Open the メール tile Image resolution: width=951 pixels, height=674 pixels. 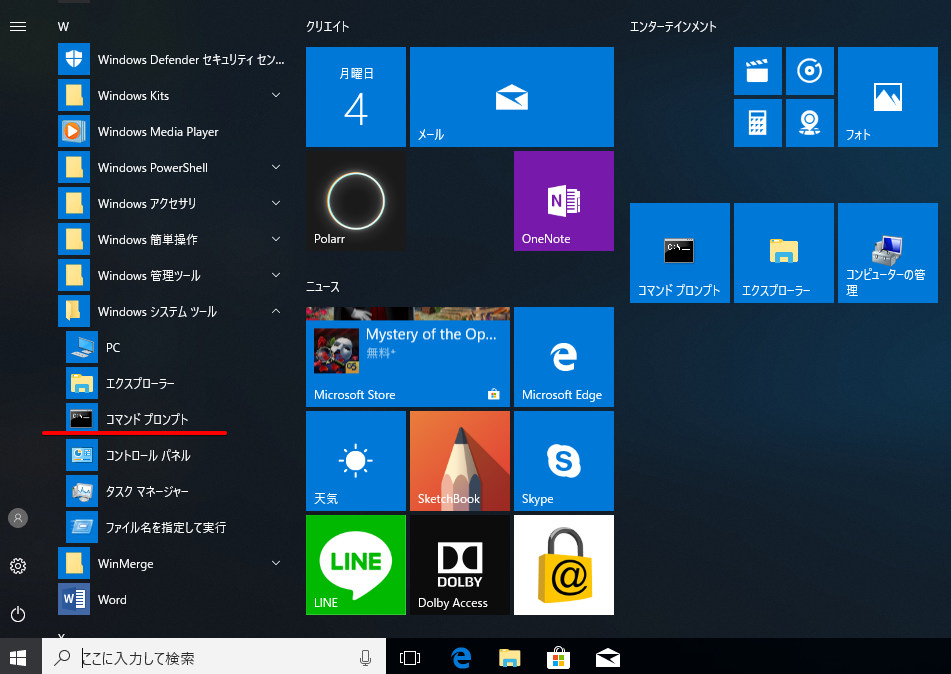pyautogui.click(x=512, y=97)
